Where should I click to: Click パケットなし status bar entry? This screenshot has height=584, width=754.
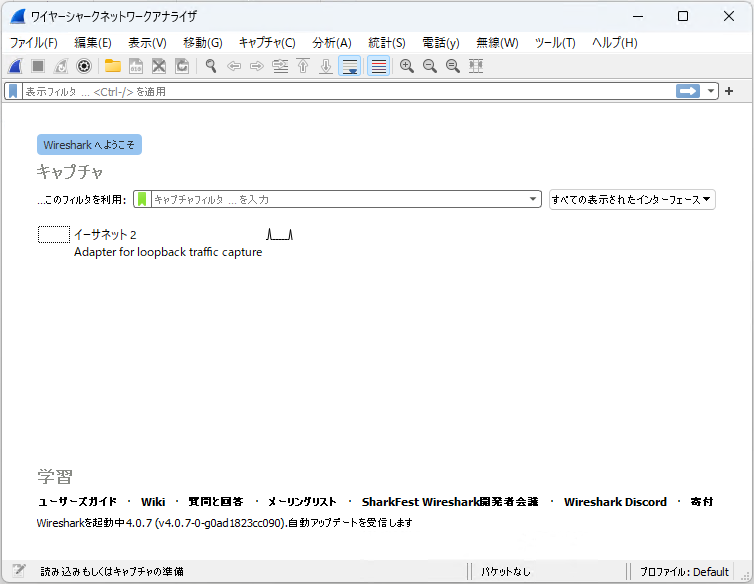tap(506, 571)
